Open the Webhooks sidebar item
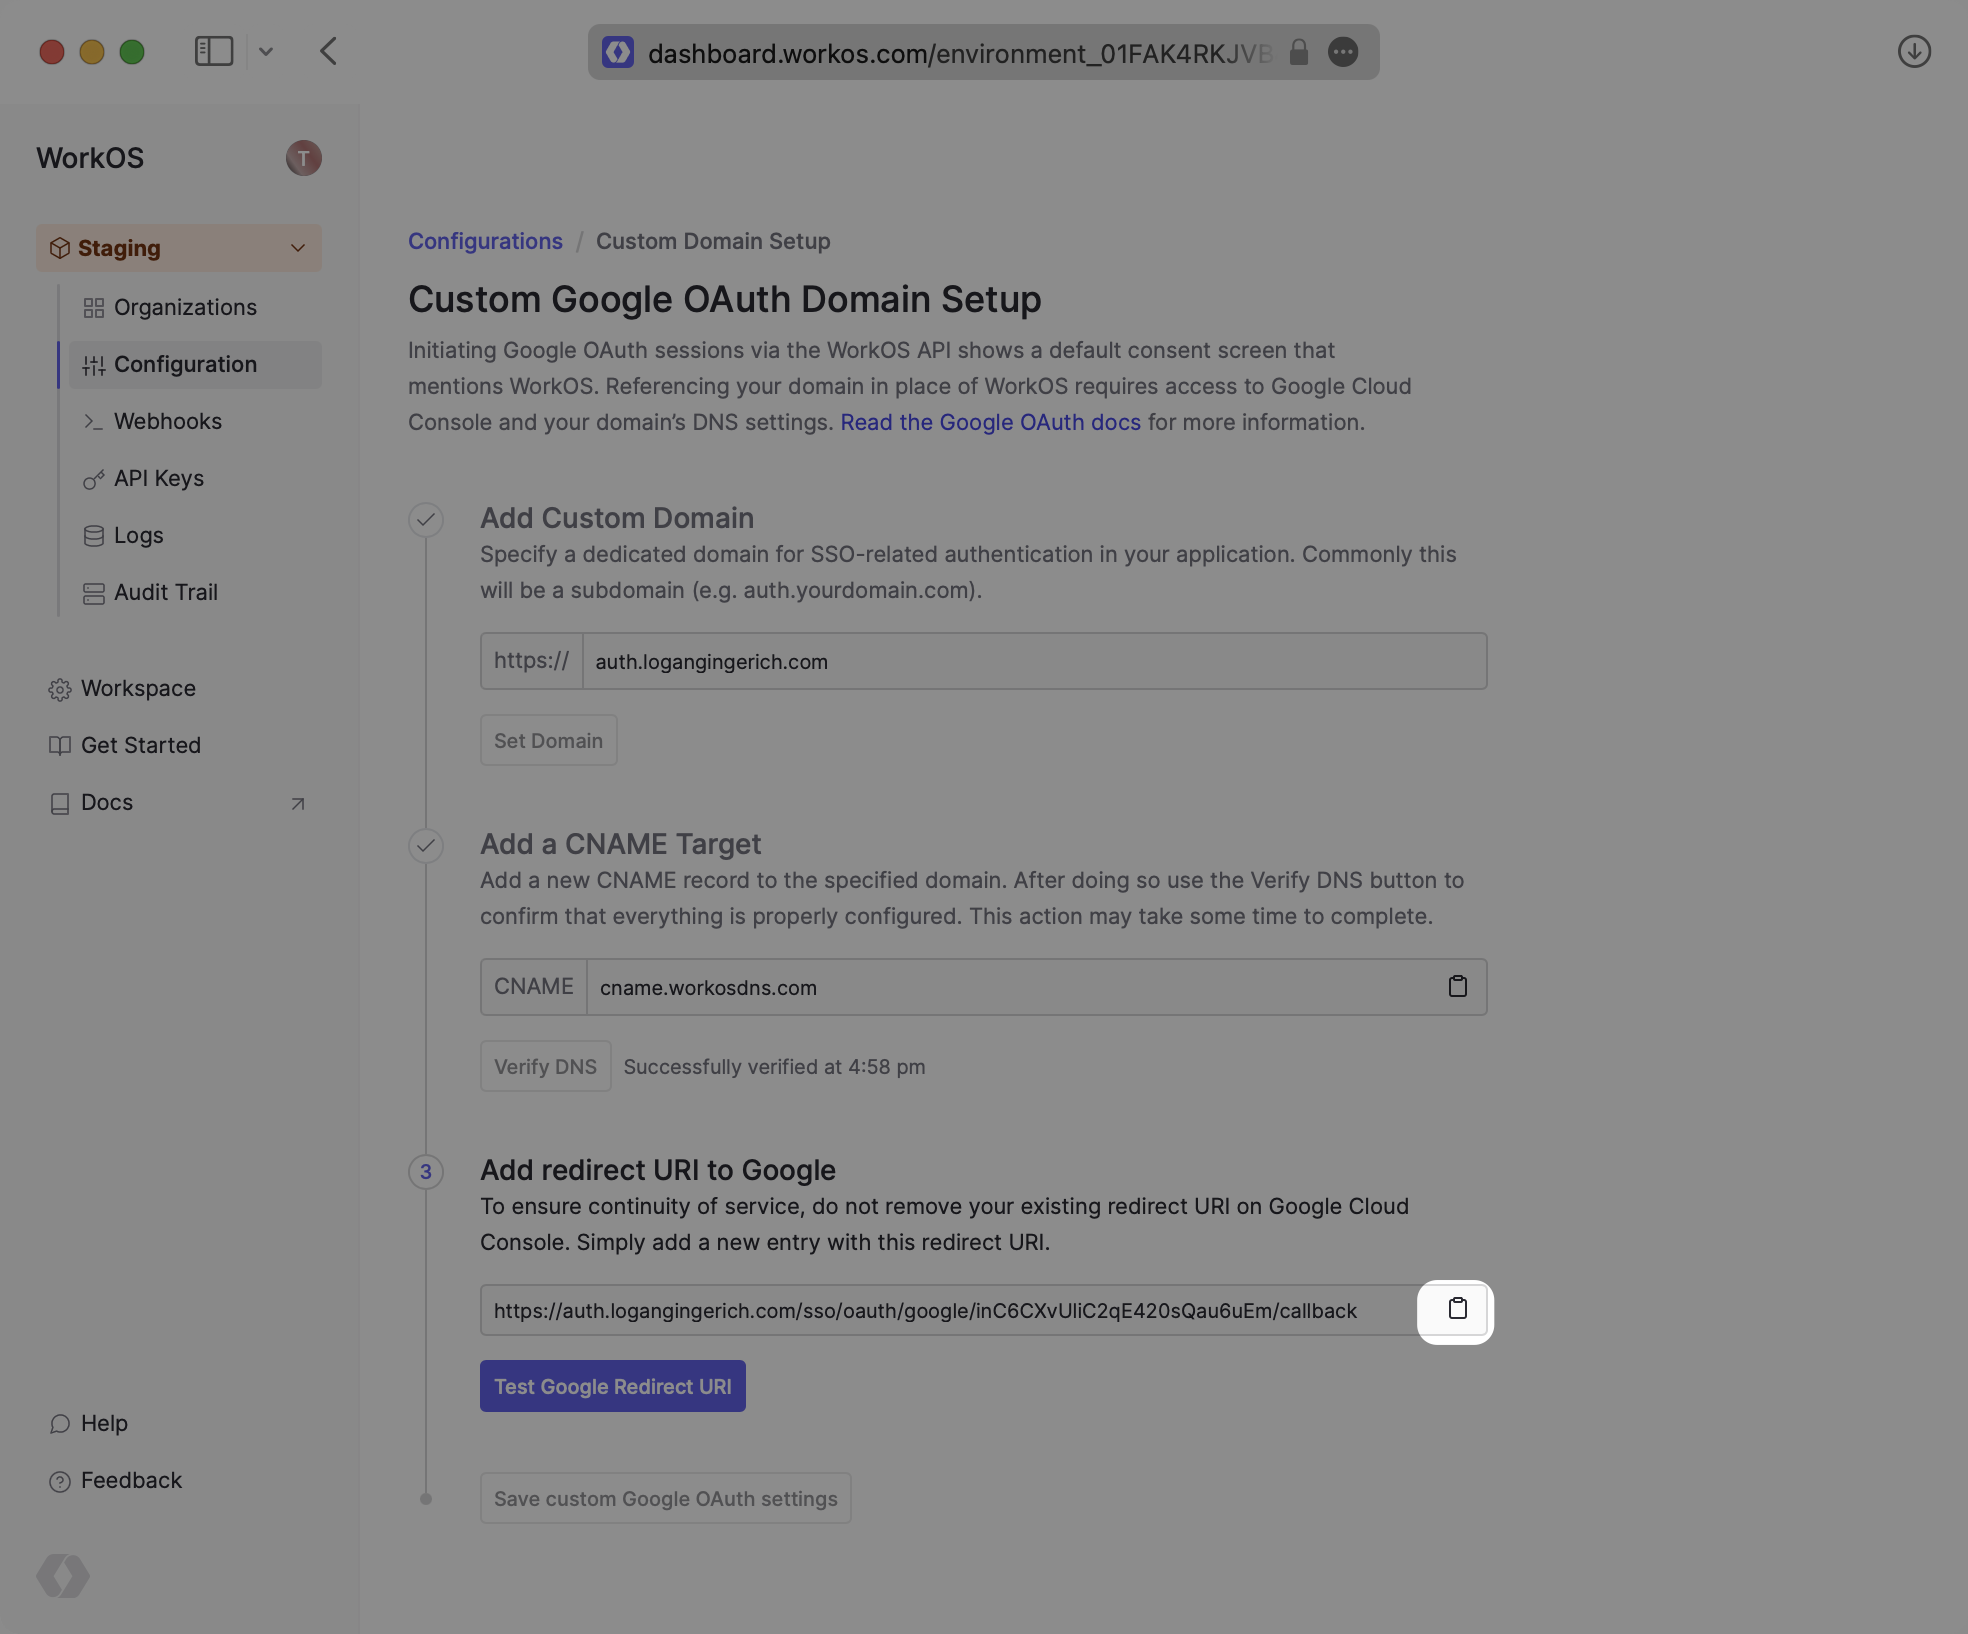Screen dimensions: 1968x1634 click(168, 422)
